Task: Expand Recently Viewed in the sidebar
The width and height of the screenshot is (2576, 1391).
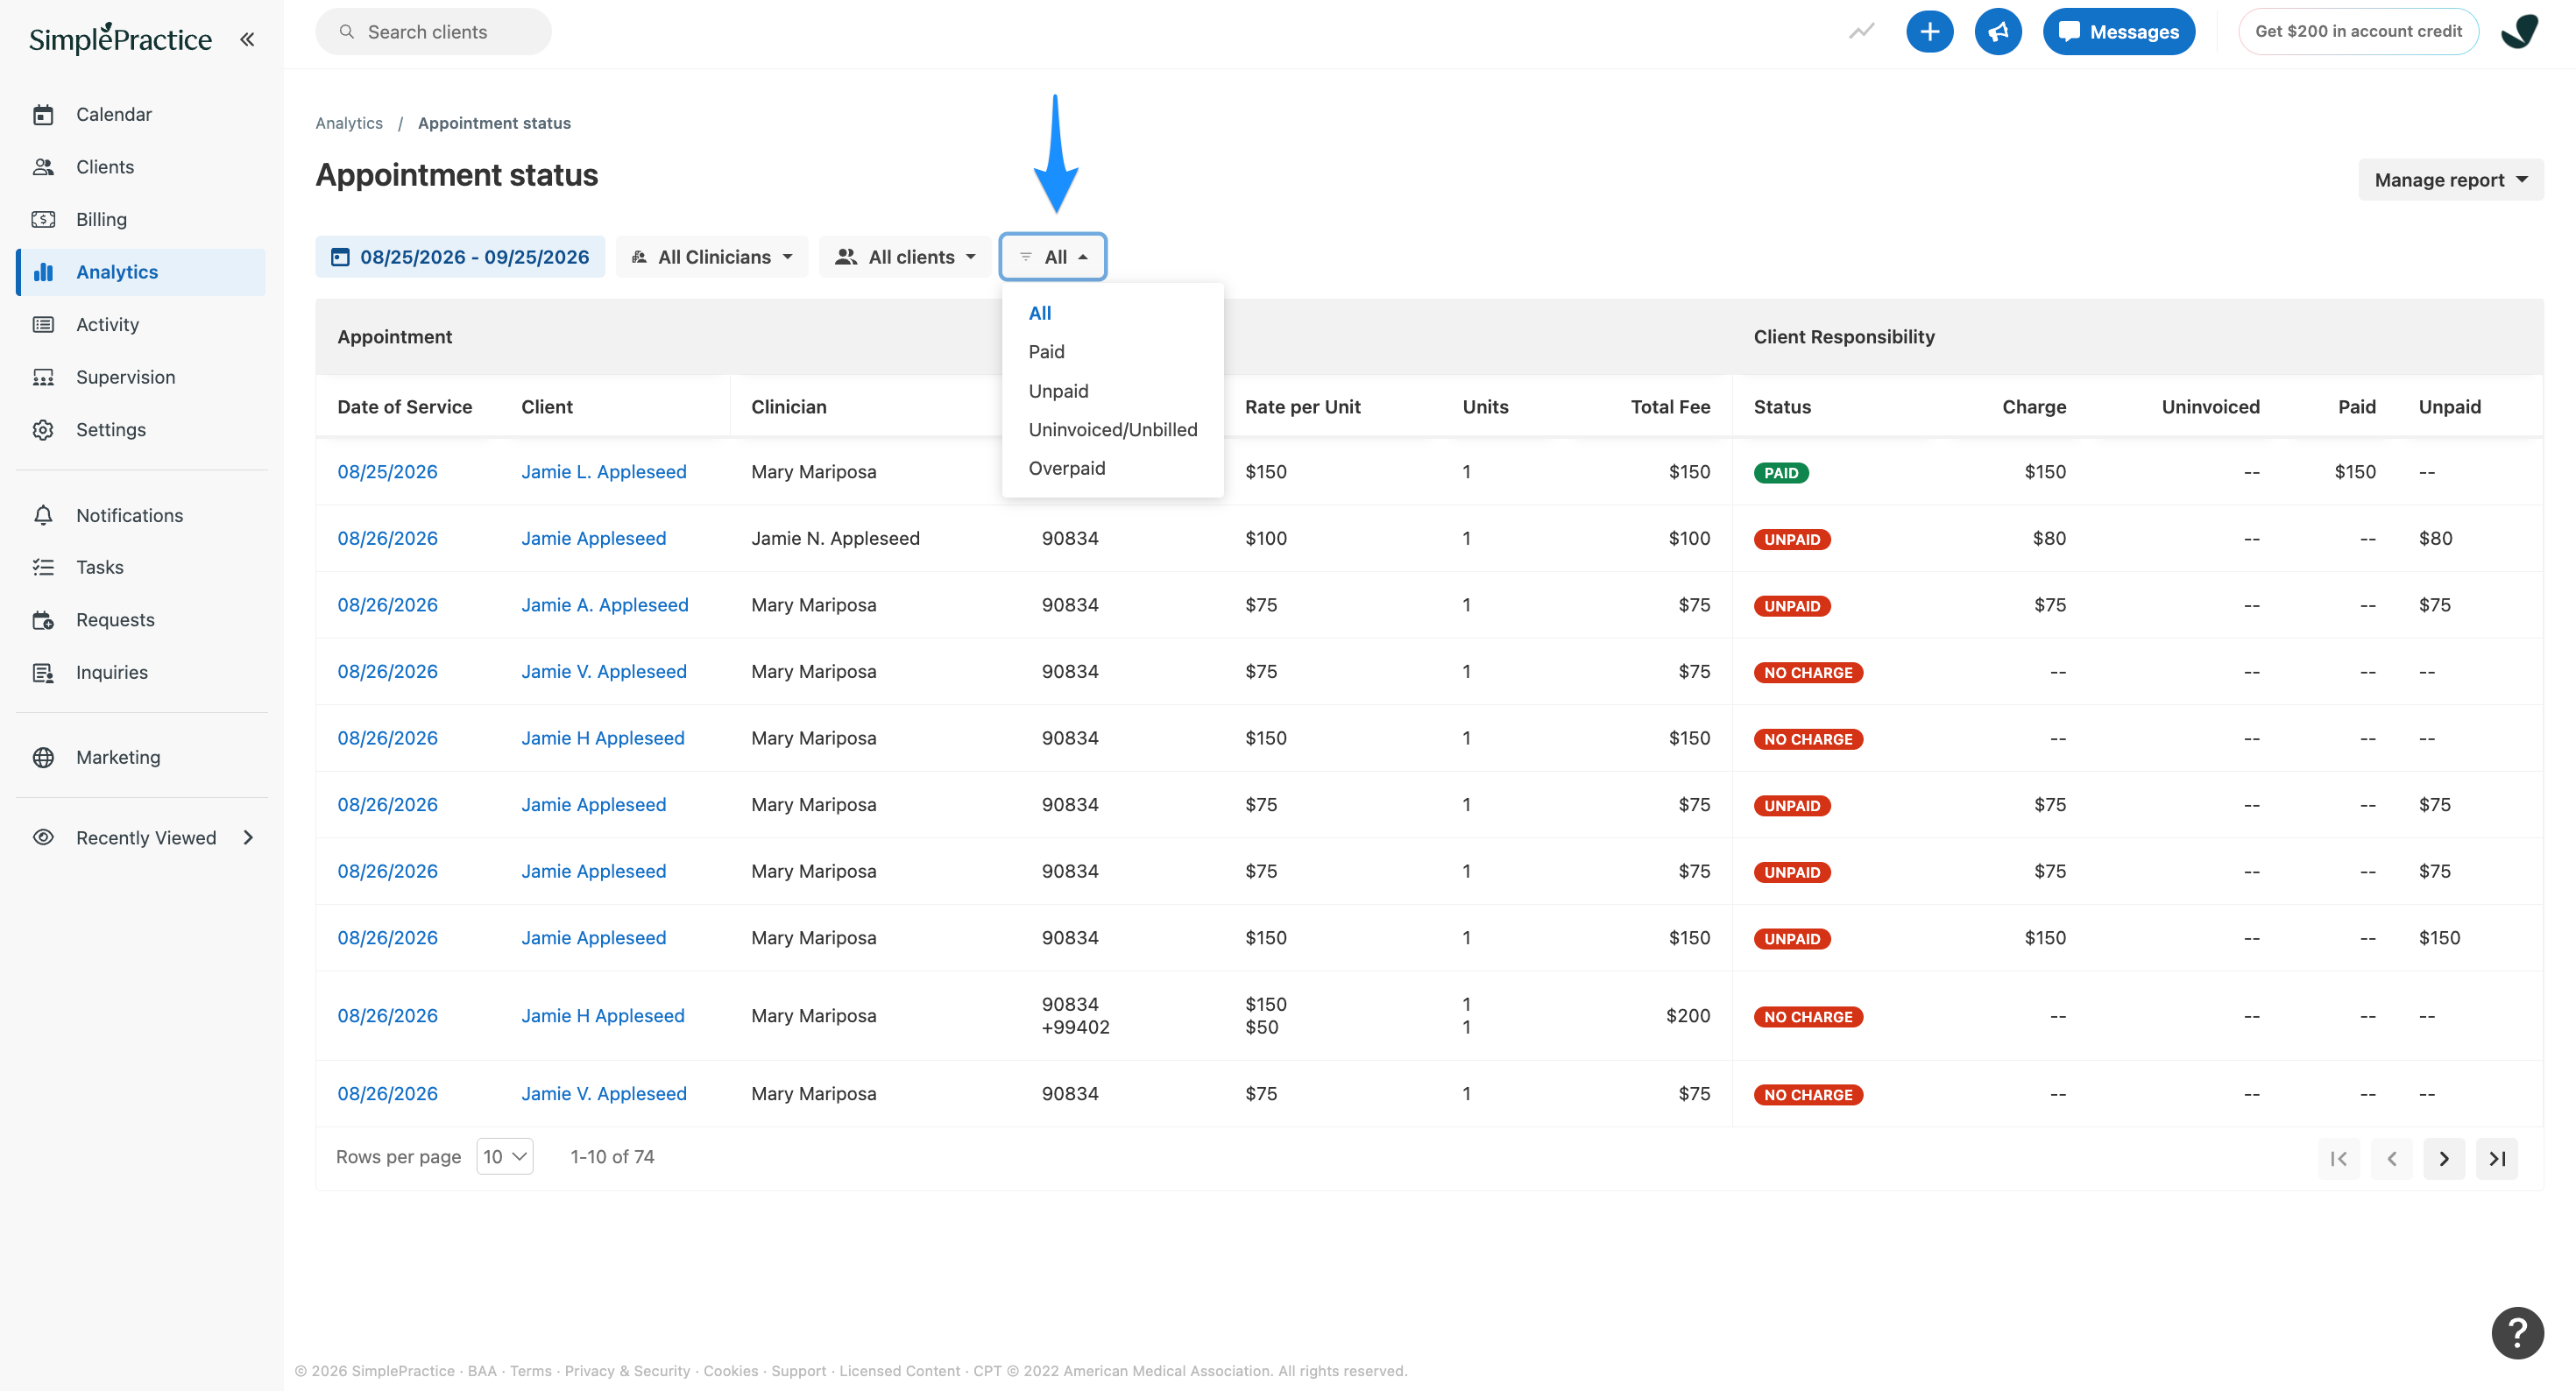Action: [143, 838]
